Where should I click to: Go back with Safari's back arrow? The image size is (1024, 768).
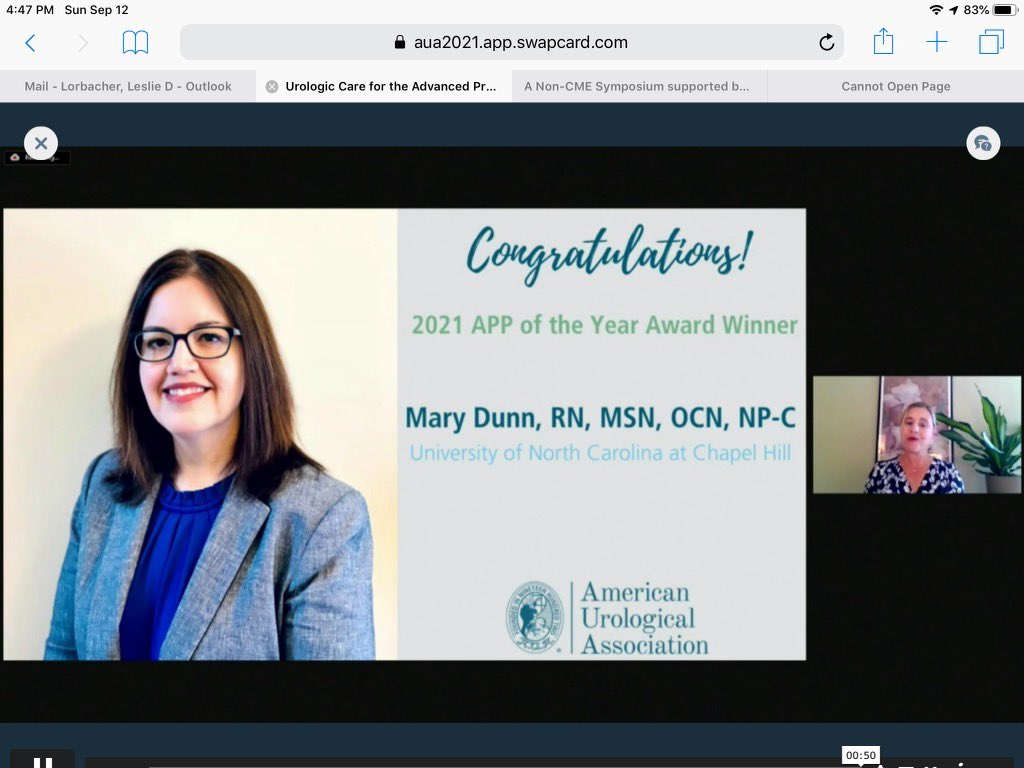pyautogui.click(x=30, y=43)
